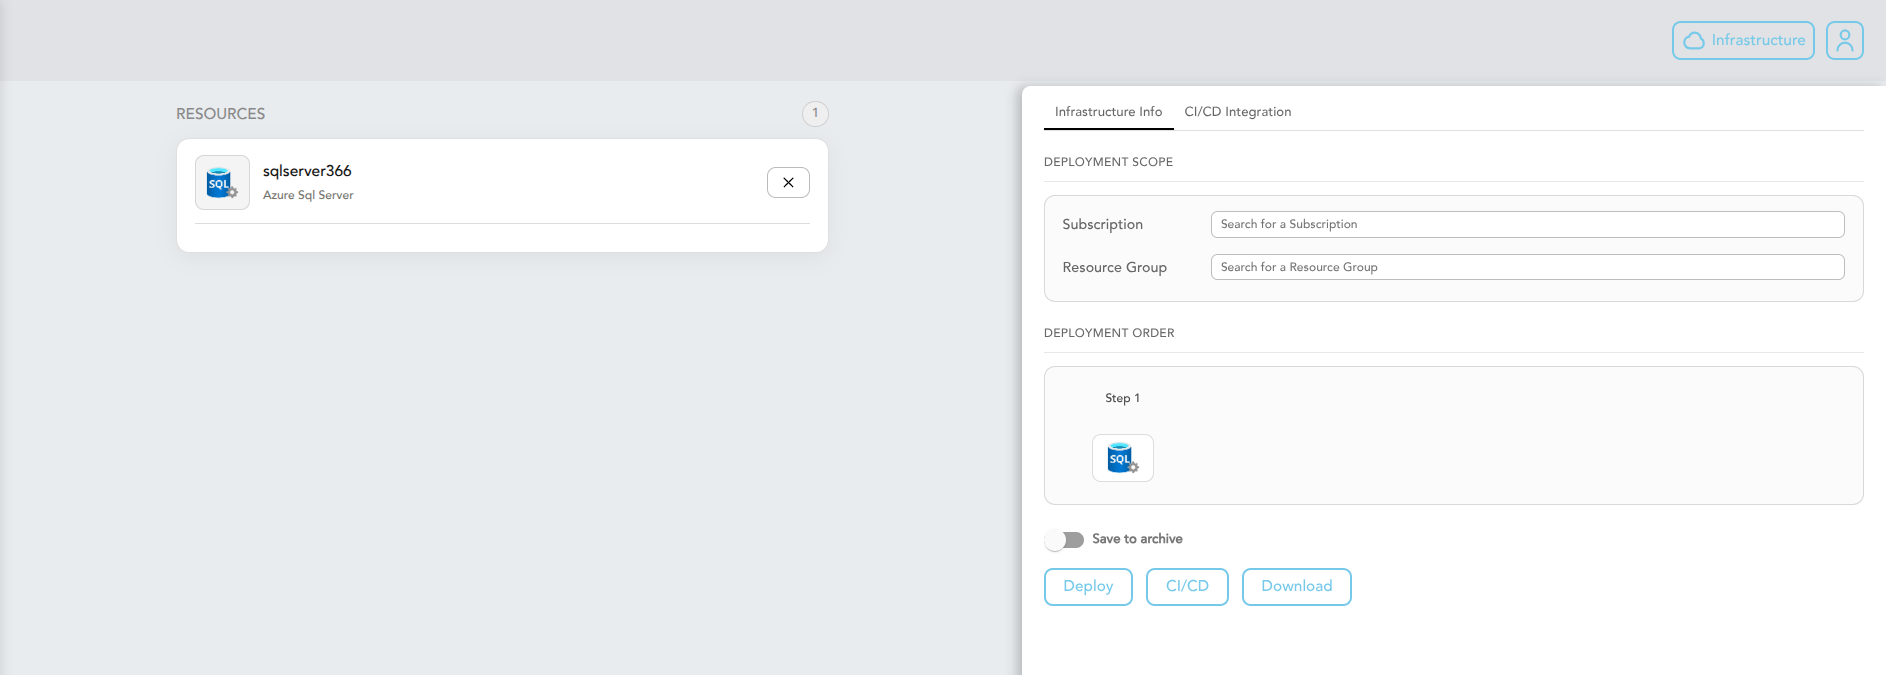This screenshot has width=1886, height=675.
Task: Open the Infrastructure button with cloud icon
Action: pos(1743,41)
